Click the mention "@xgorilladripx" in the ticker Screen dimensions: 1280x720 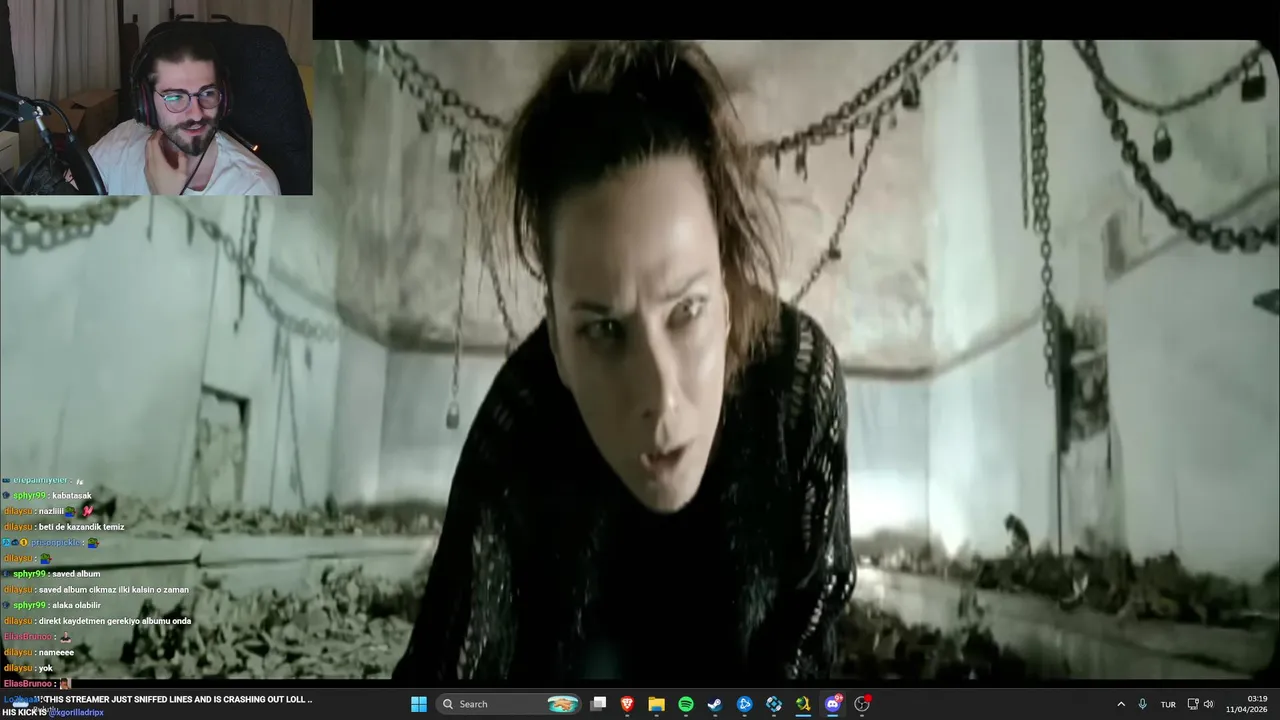76,712
